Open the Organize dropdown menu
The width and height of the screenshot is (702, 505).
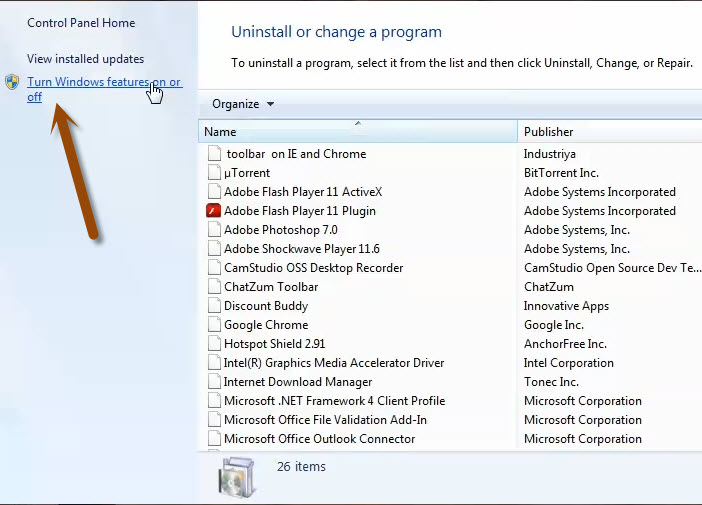click(x=243, y=104)
